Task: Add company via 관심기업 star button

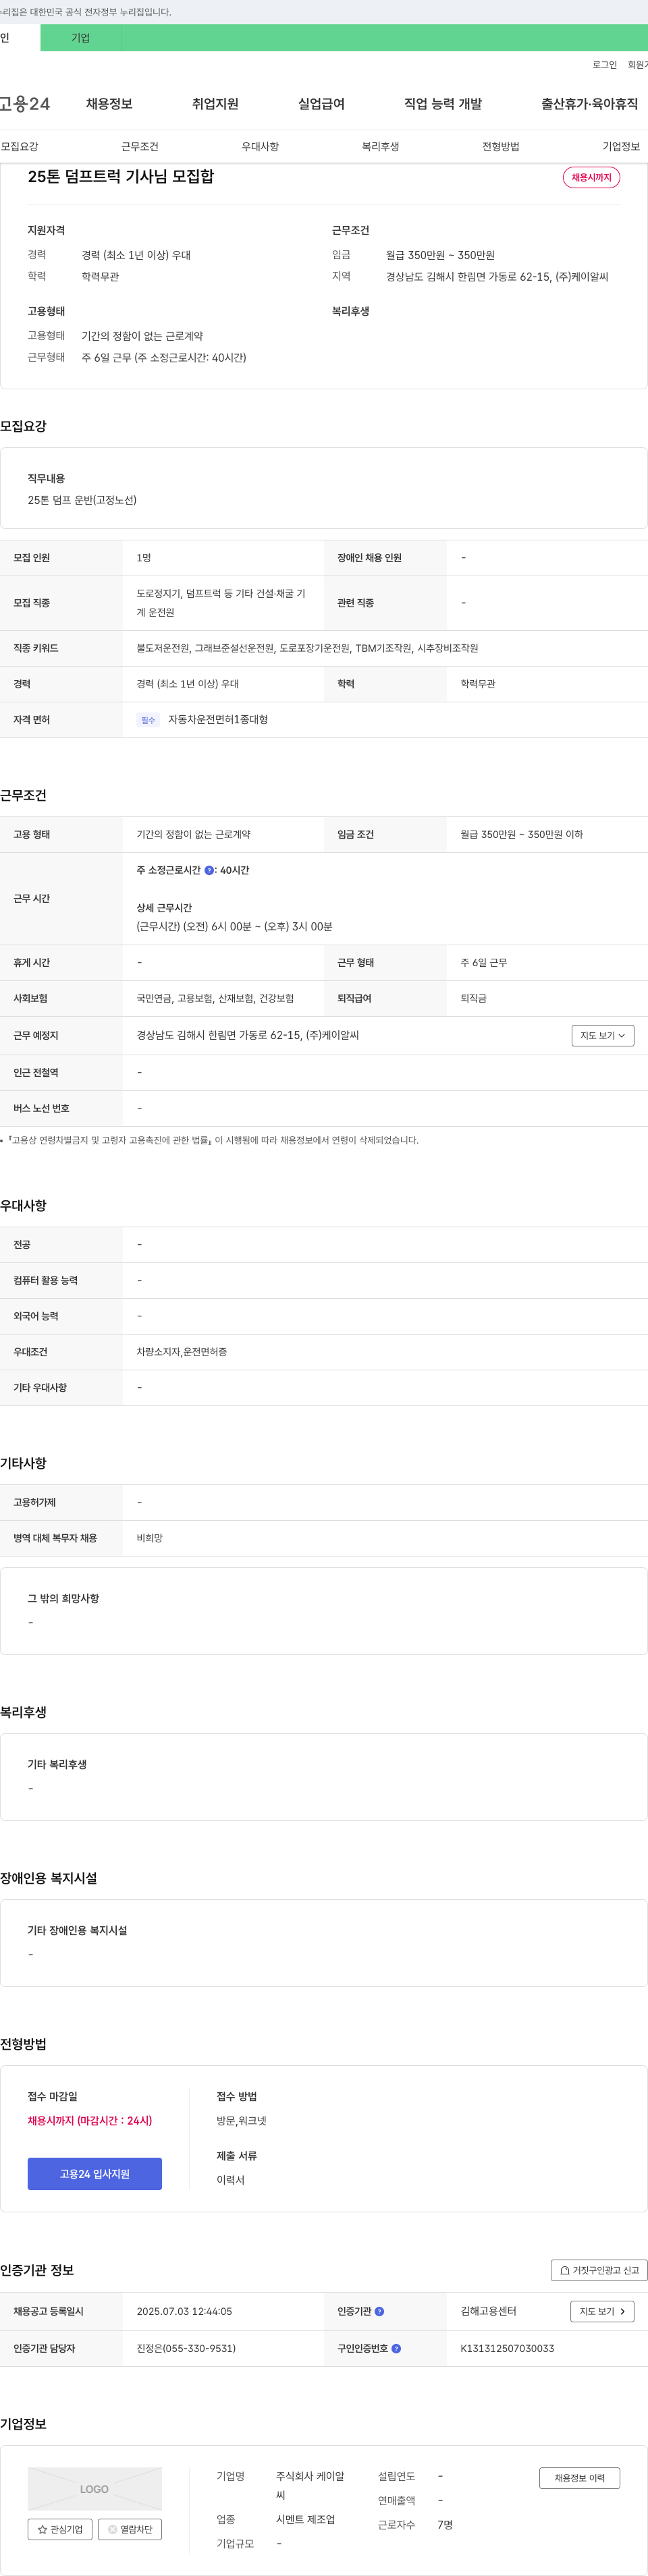Action: (x=60, y=2530)
